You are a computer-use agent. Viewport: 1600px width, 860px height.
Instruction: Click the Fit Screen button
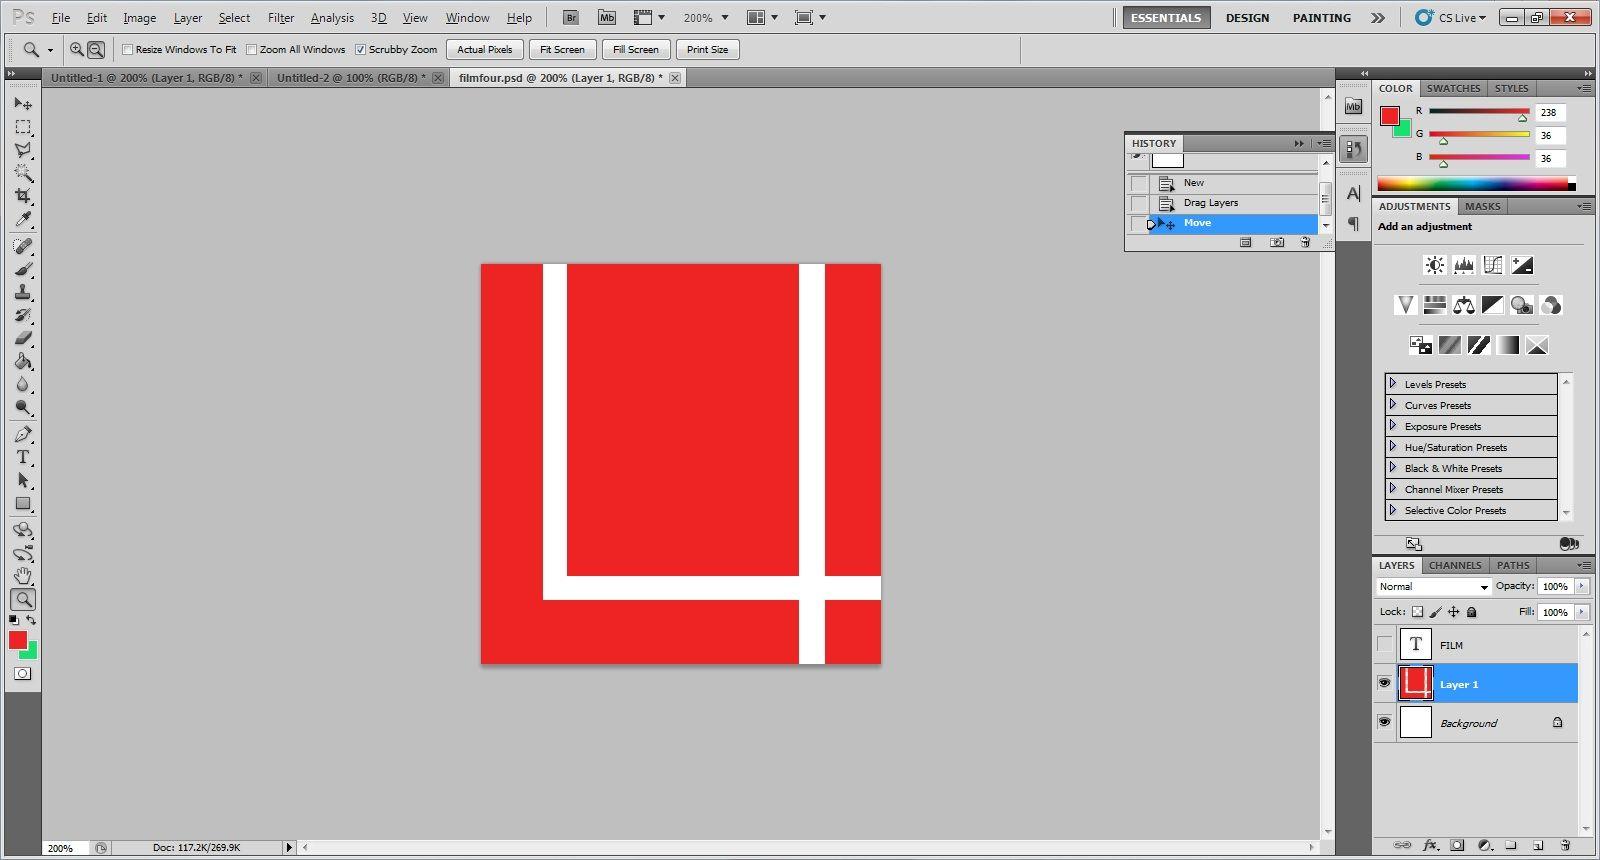[x=562, y=50]
